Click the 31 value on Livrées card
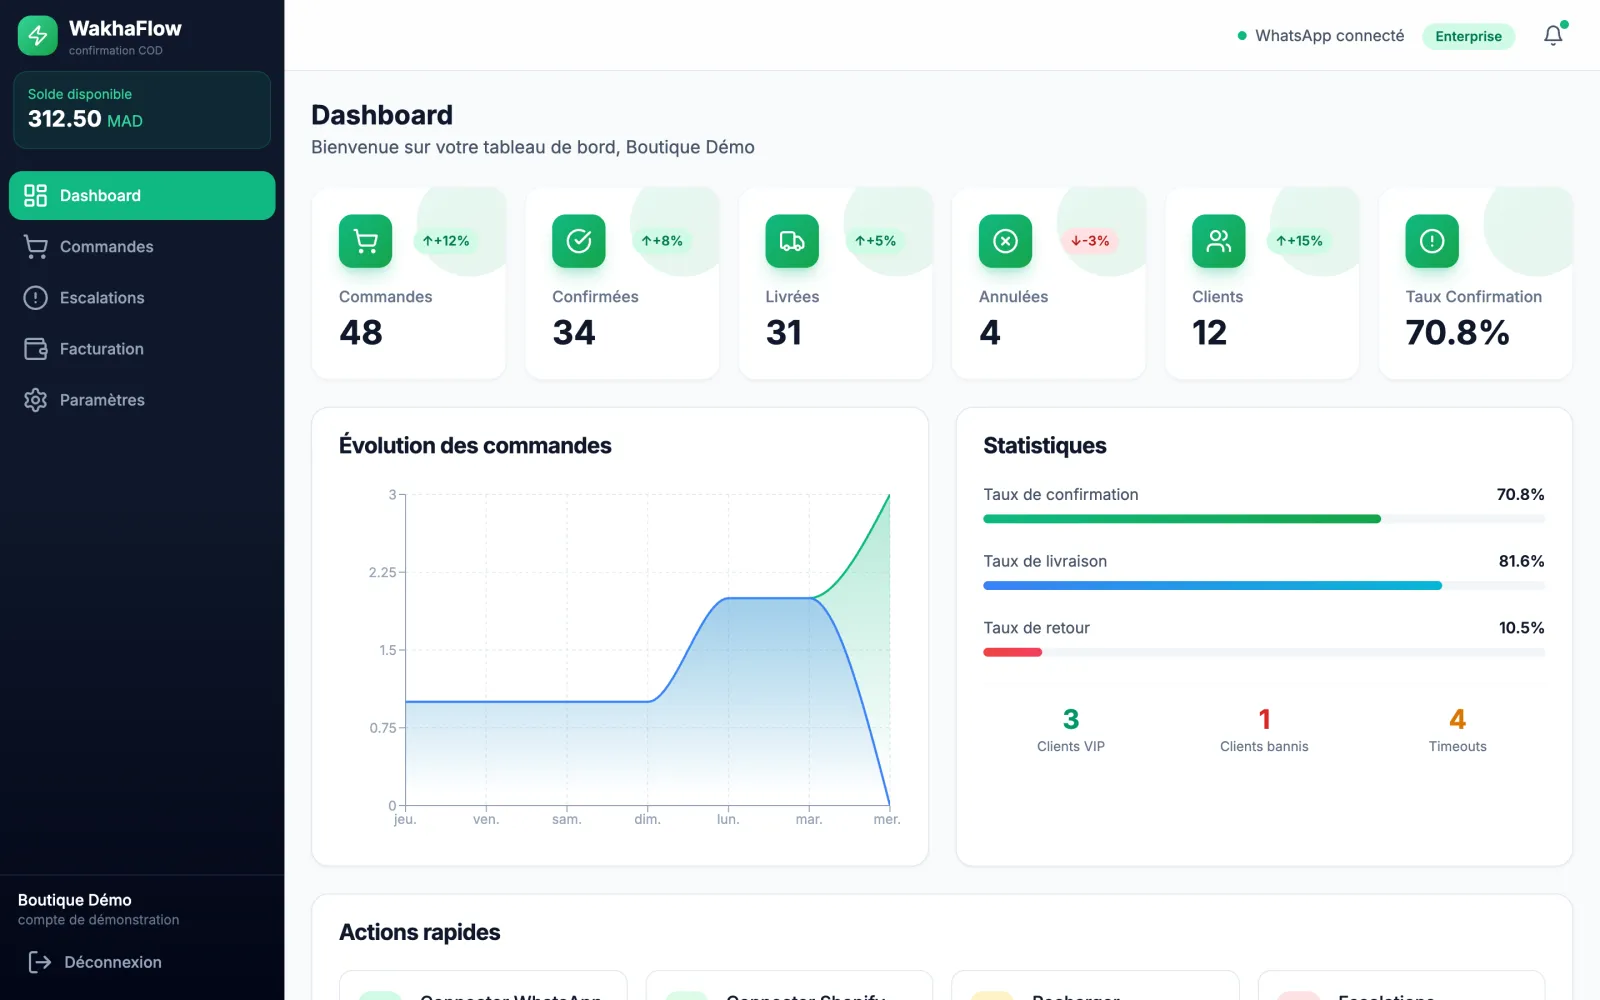The height and width of the screenshot is (1000, 1600). (784, 333)
